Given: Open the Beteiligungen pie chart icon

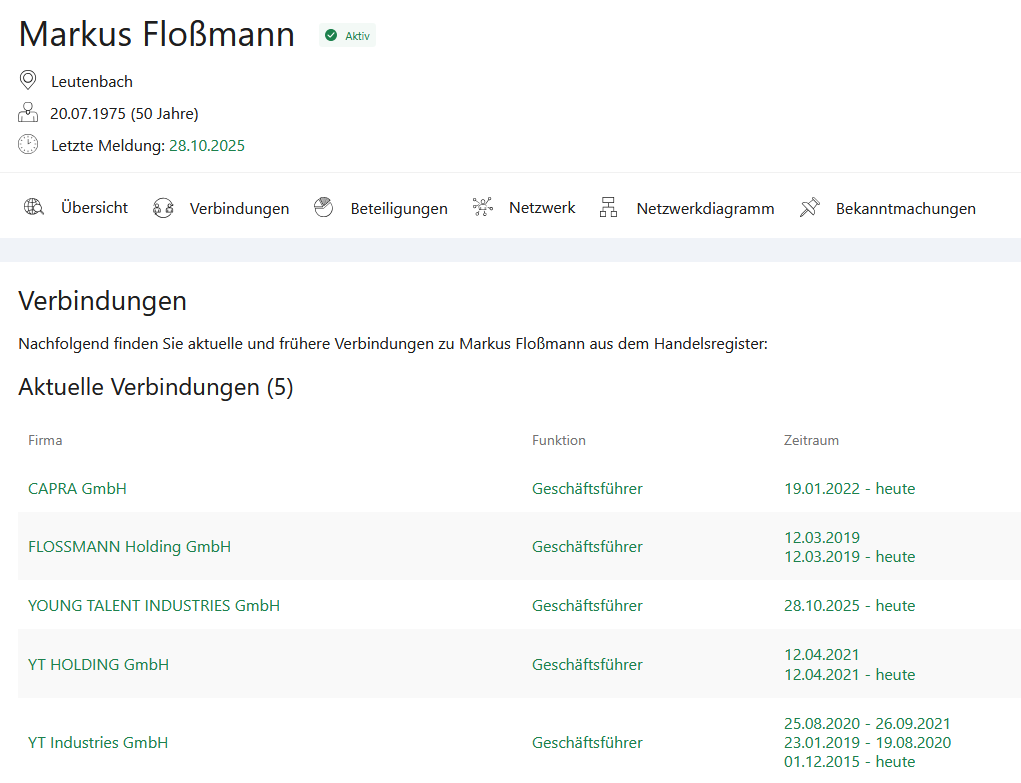Looking at the screenshot, I should [322, 206].
